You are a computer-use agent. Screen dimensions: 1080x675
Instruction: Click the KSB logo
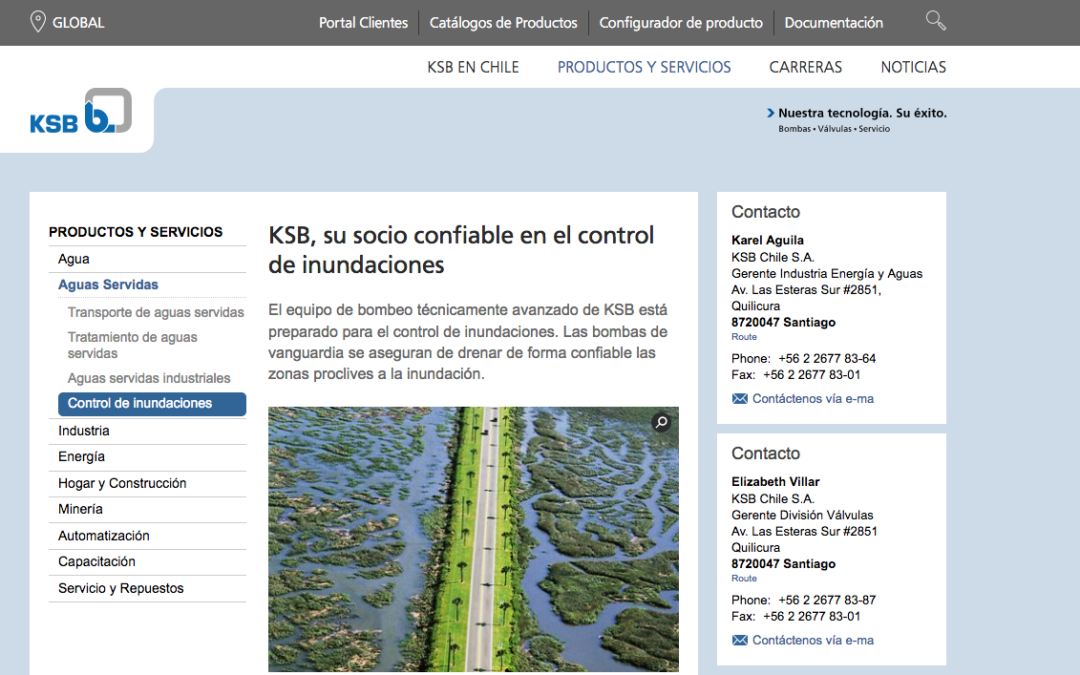[x=81, y=111]
